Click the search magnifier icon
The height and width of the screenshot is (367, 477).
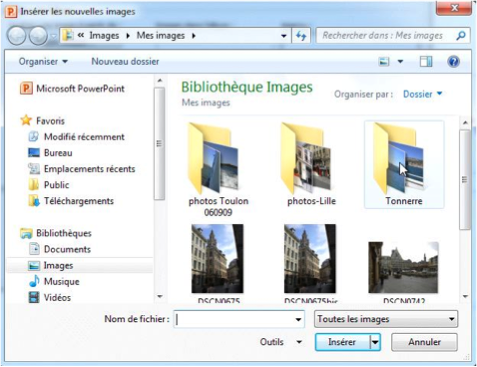tap(461, 36)
